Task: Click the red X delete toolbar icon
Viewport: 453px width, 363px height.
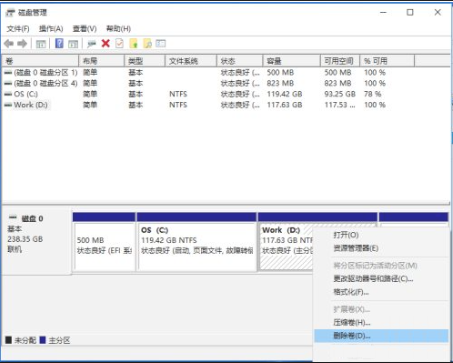Action: [106, 43]
